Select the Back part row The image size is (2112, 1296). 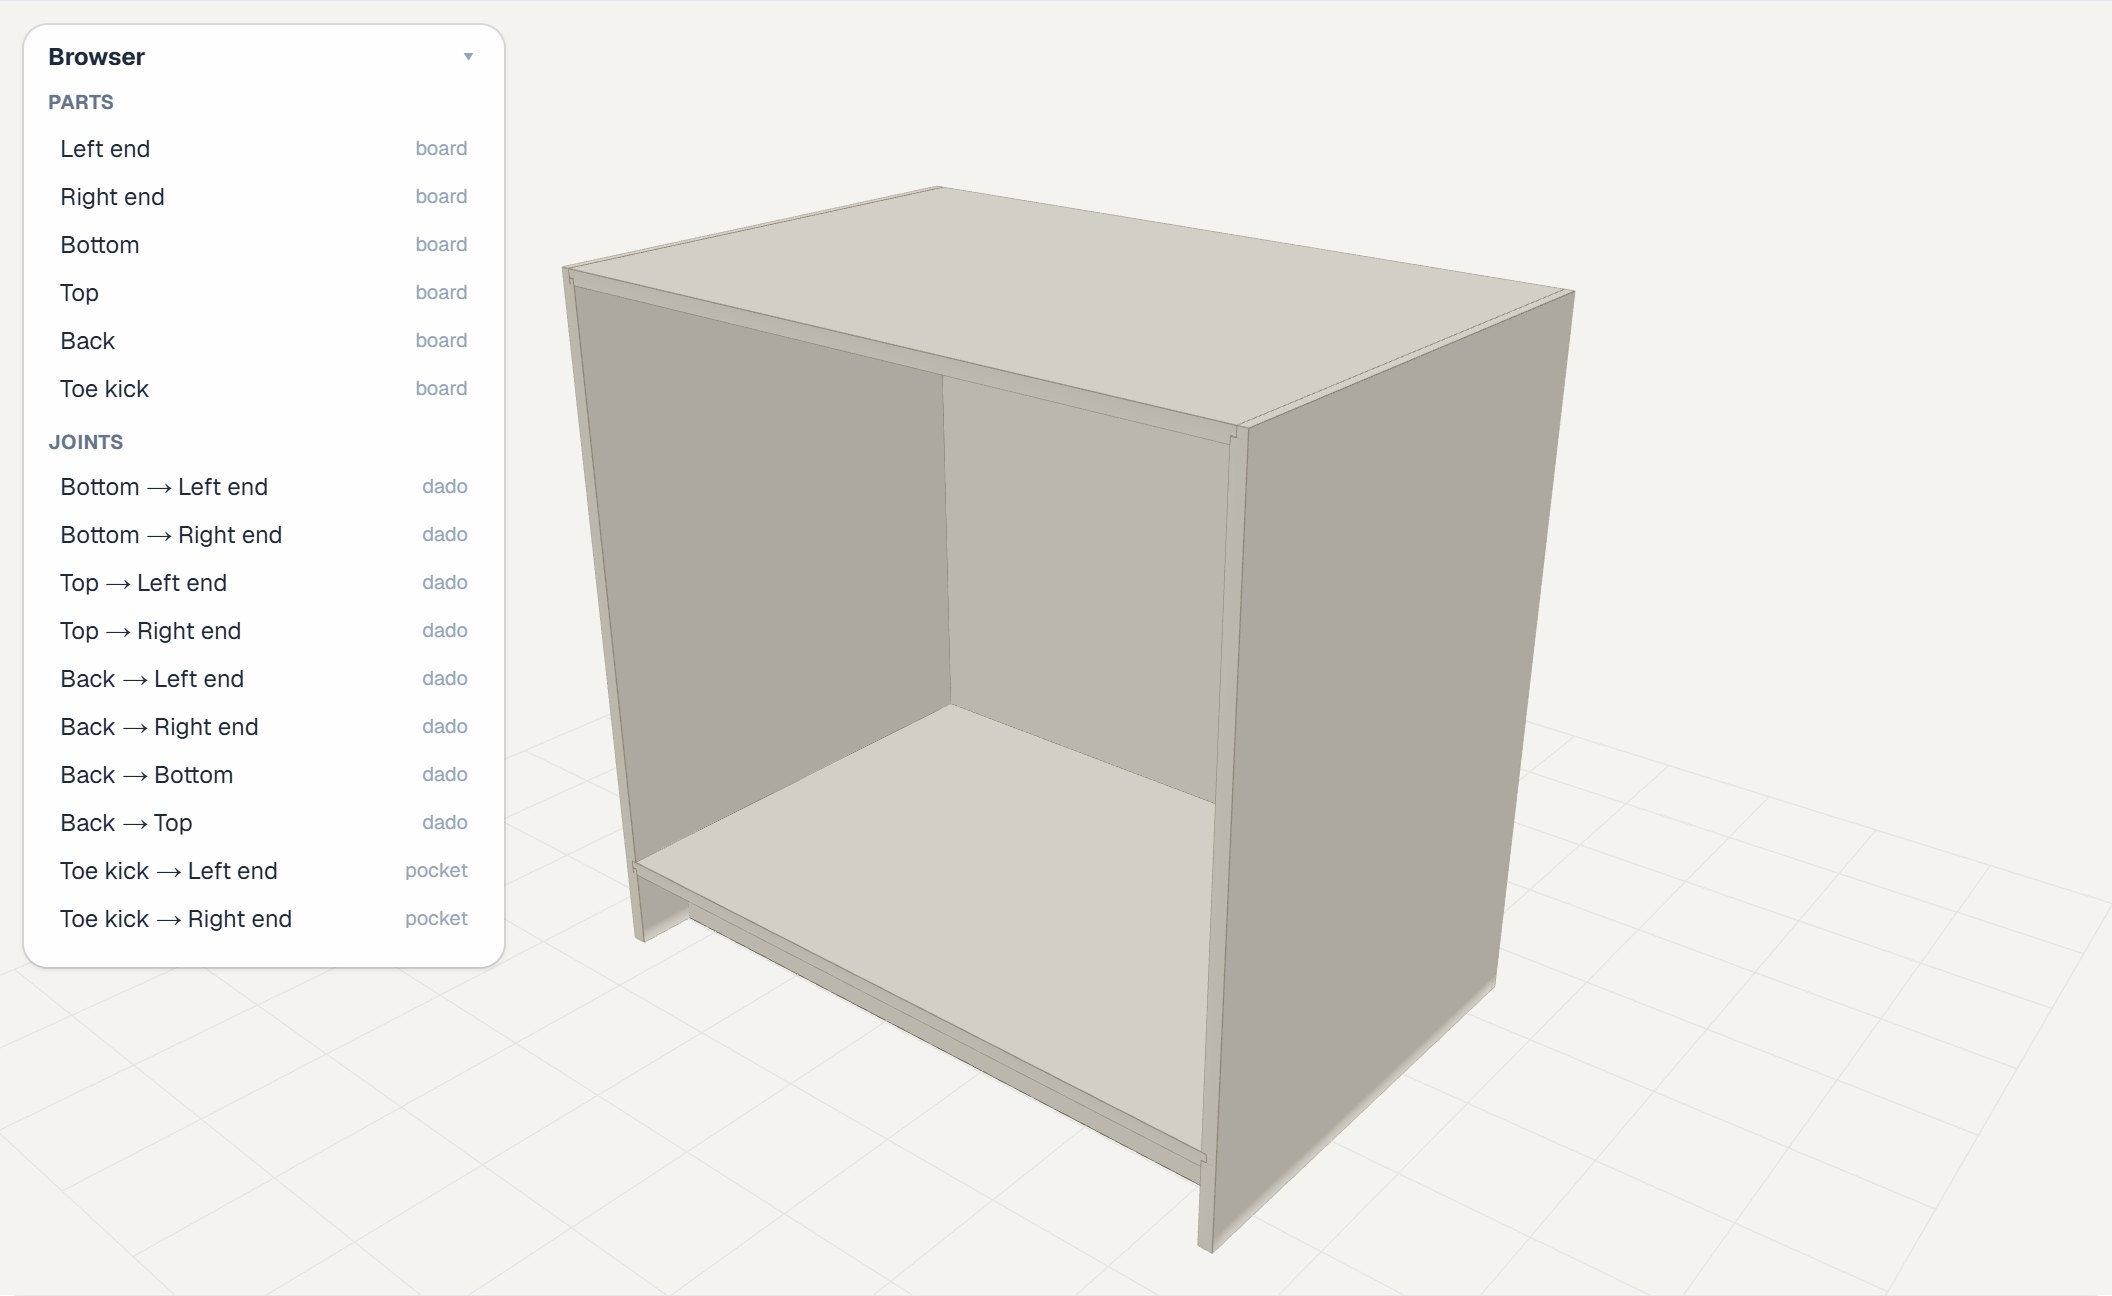click(x=263, y=341)
